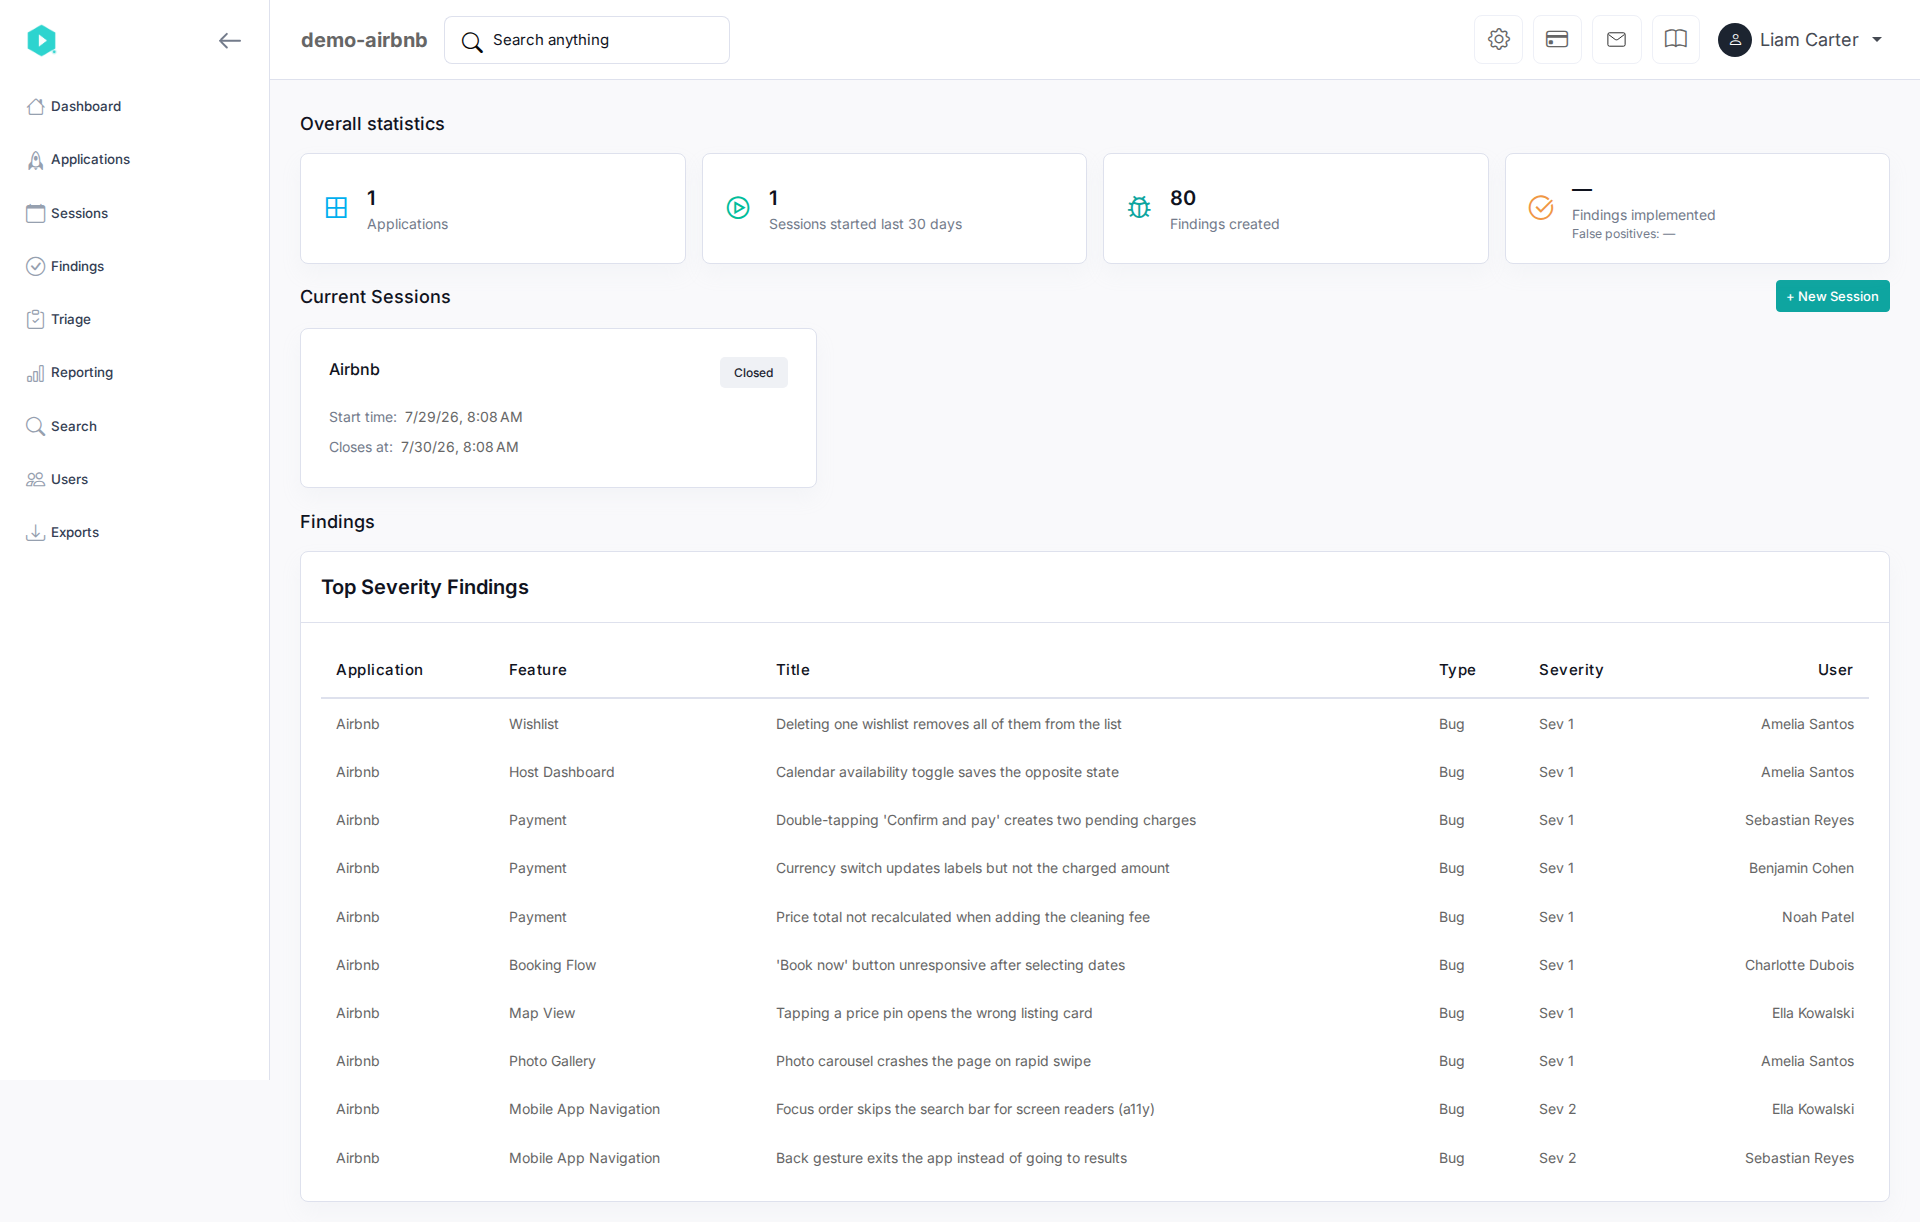Click the Reporting bar chart icon
The height and width of the screenshot is (1222, 1920).
point(35,373)
